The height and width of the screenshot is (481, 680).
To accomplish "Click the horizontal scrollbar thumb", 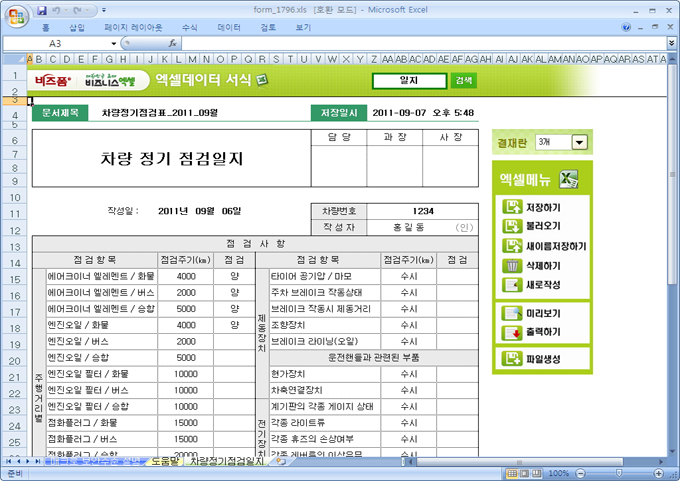I will [x=520, y=462].
